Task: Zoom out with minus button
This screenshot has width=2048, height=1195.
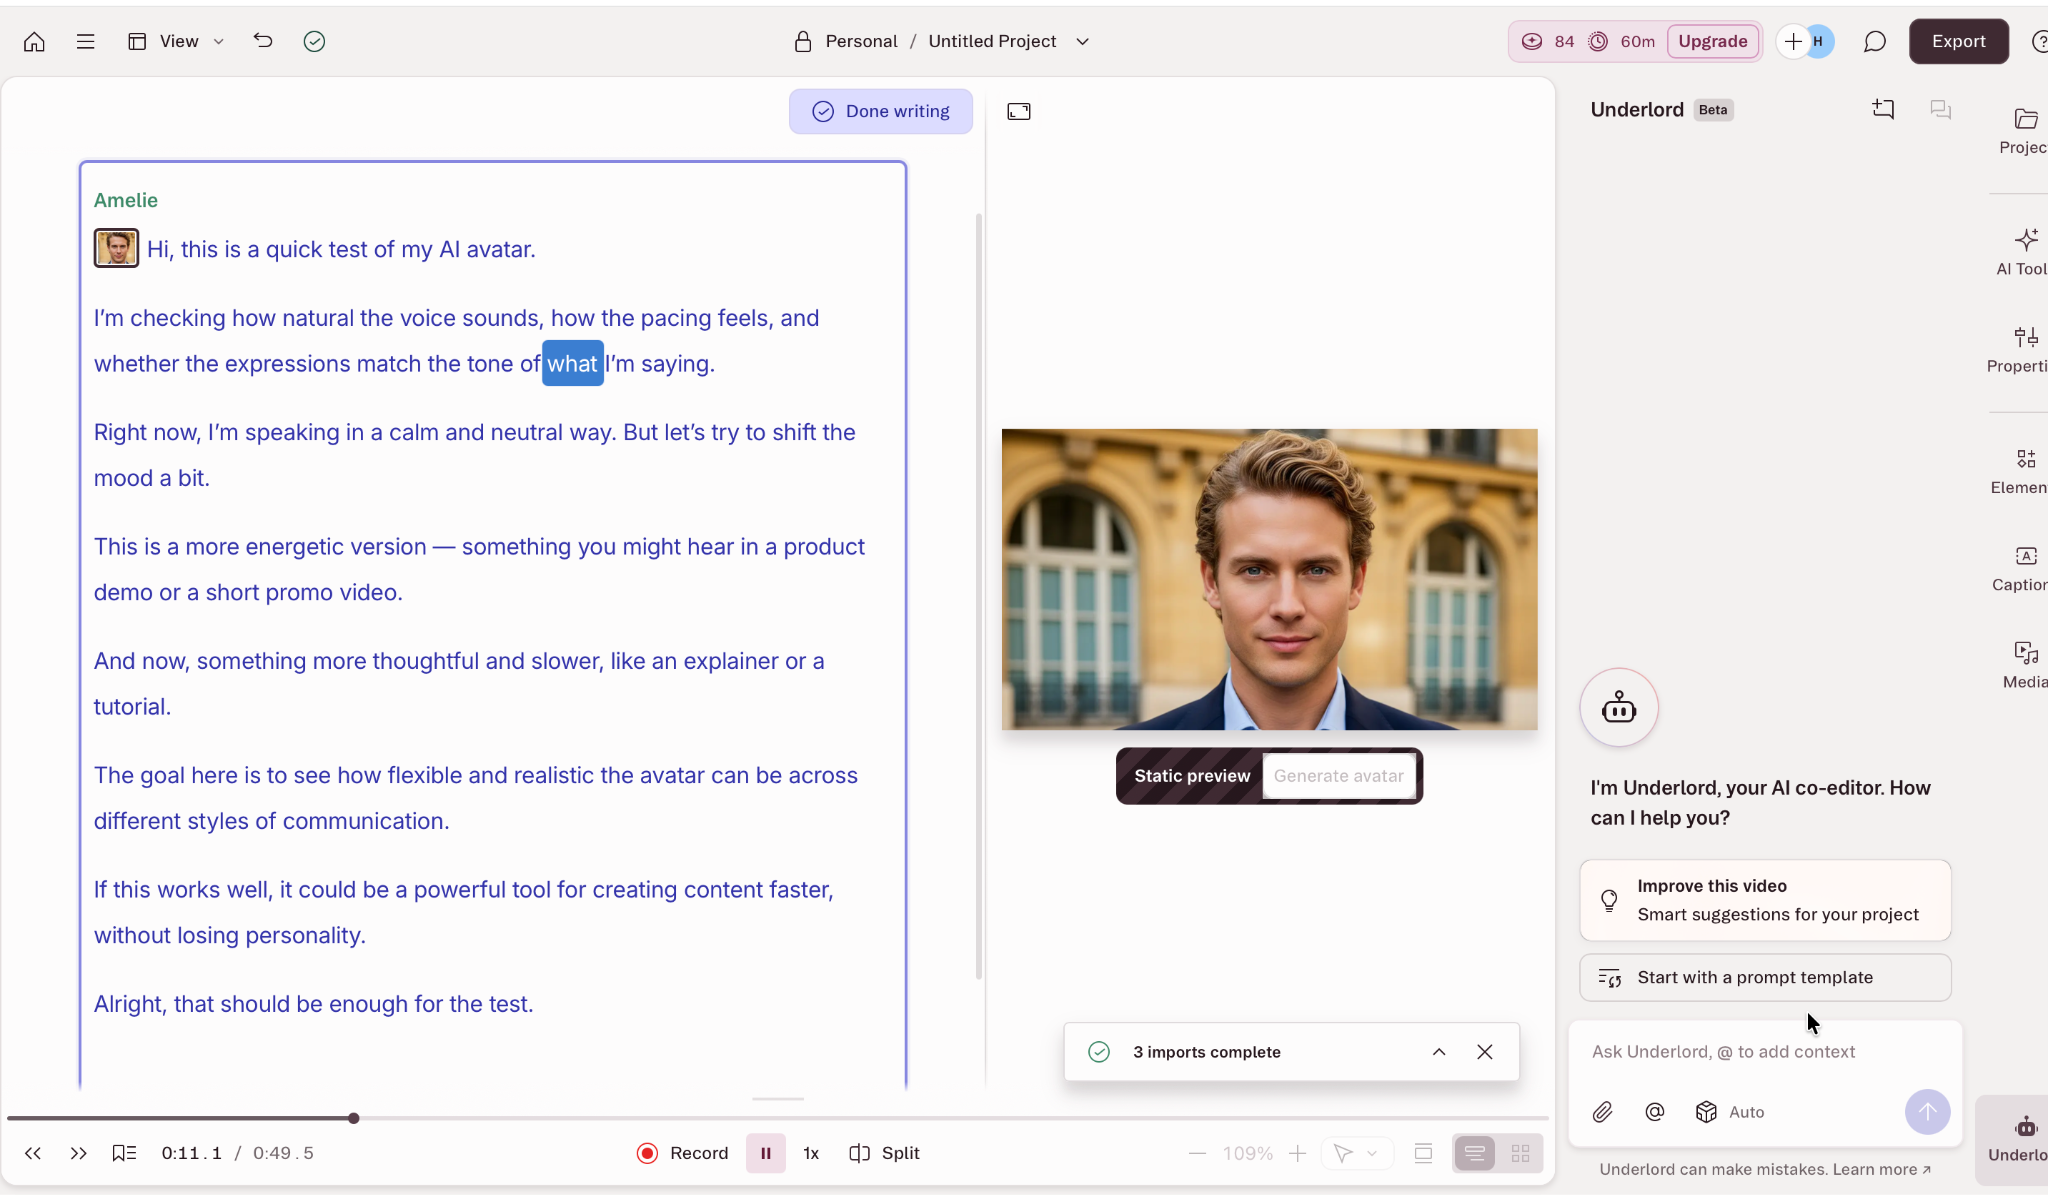Action: click(x=1197, y=1153)
